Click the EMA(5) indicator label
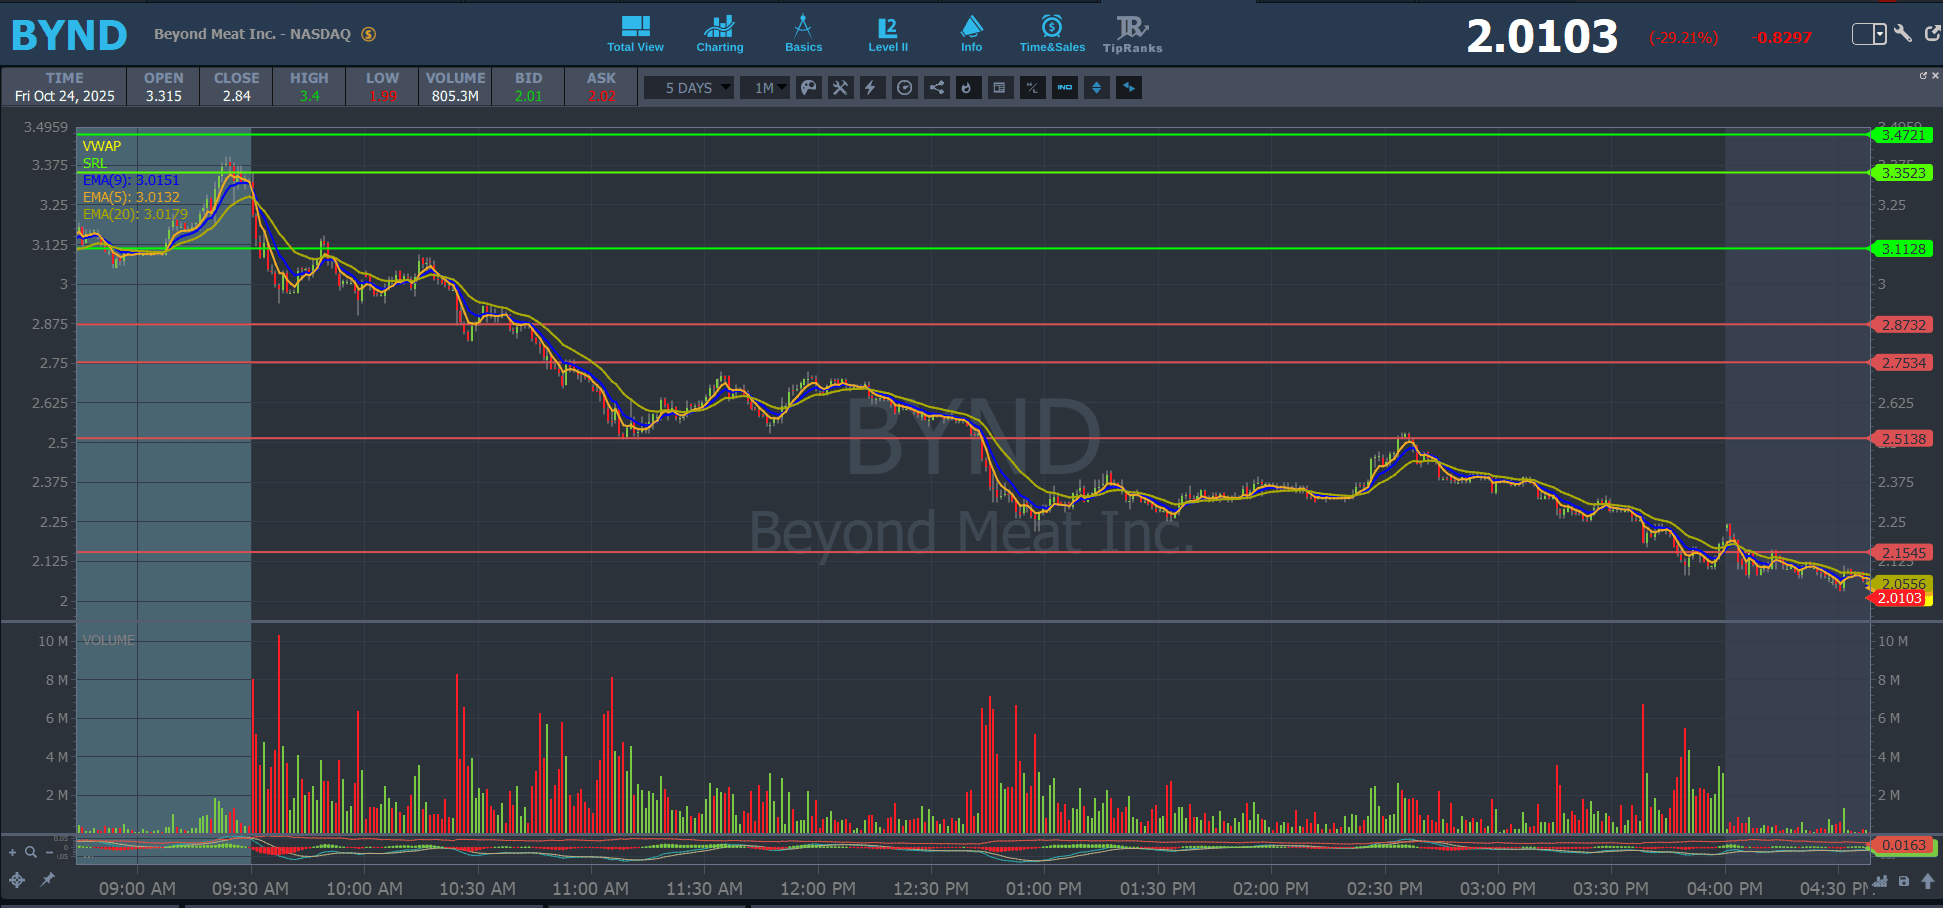Image resolution: width=1943 pixels, height=908 pixels. (131, 197)
